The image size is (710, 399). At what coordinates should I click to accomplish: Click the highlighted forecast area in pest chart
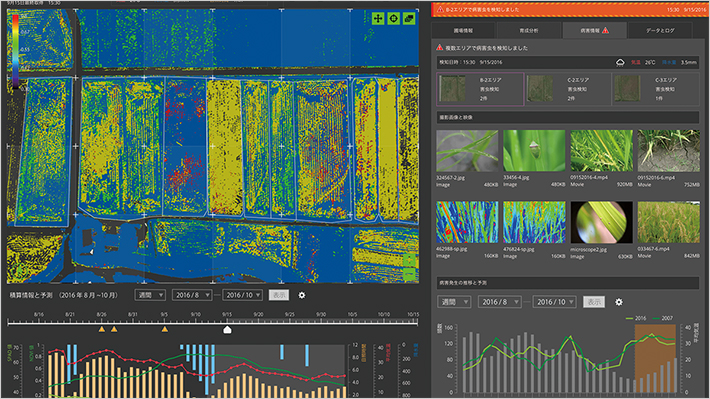[x=655, y=358]
